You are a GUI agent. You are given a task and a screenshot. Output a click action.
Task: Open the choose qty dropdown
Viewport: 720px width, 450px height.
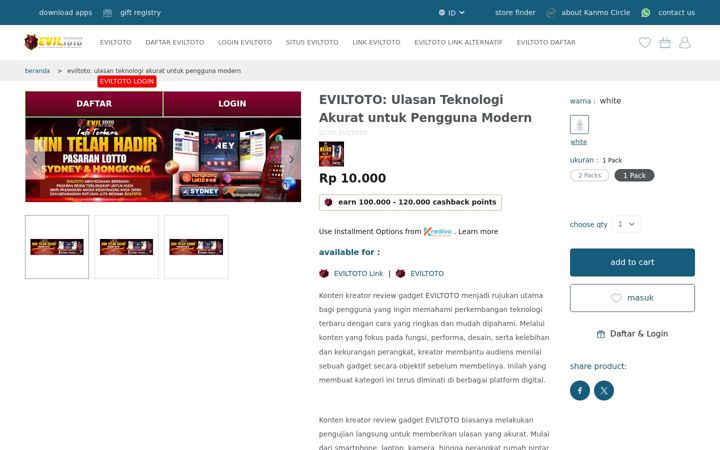(626, 224)
